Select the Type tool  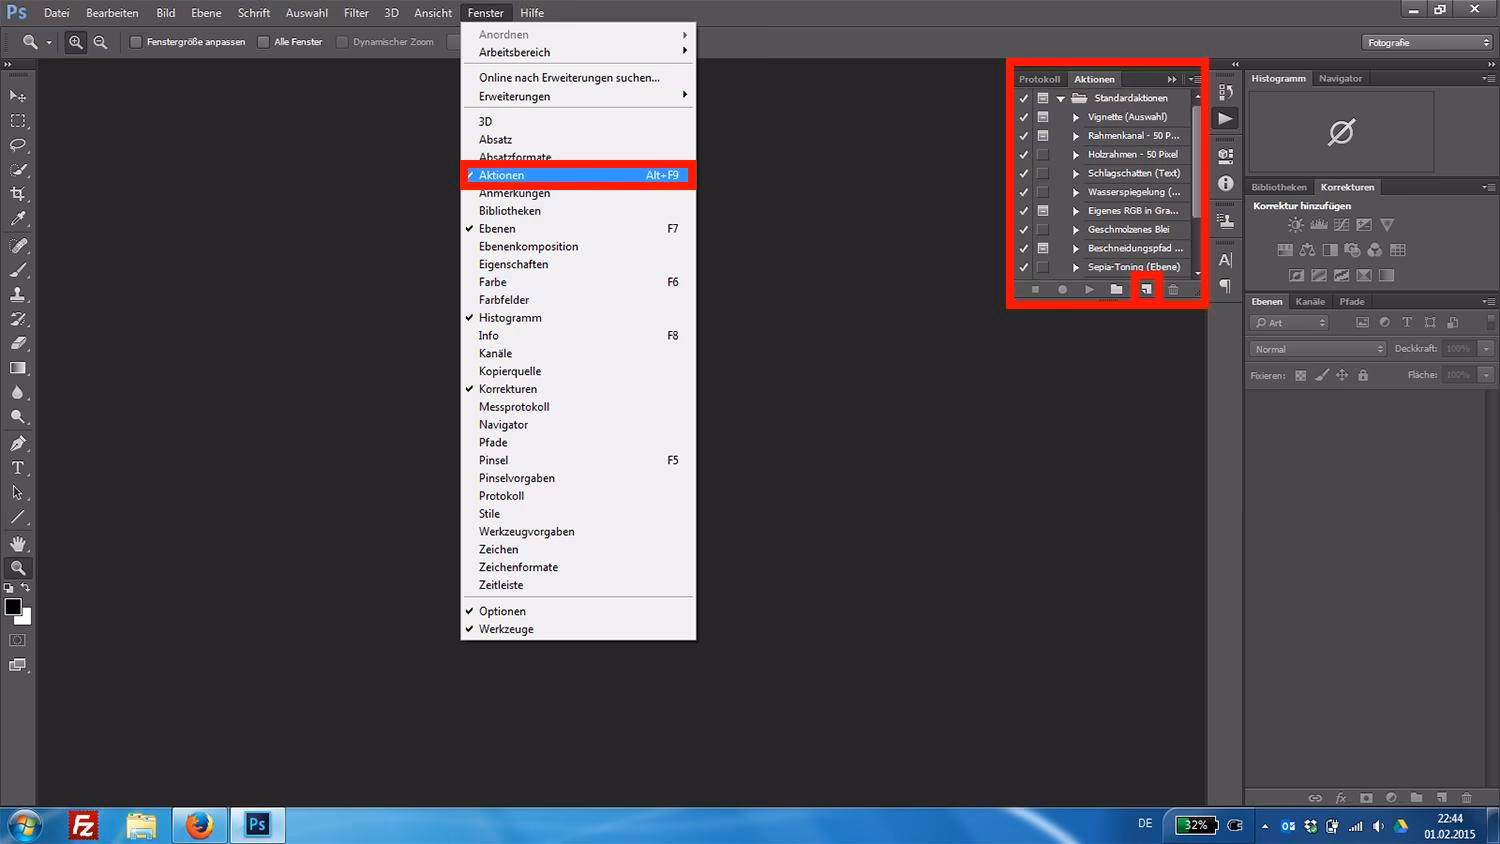tap(18, 467)
